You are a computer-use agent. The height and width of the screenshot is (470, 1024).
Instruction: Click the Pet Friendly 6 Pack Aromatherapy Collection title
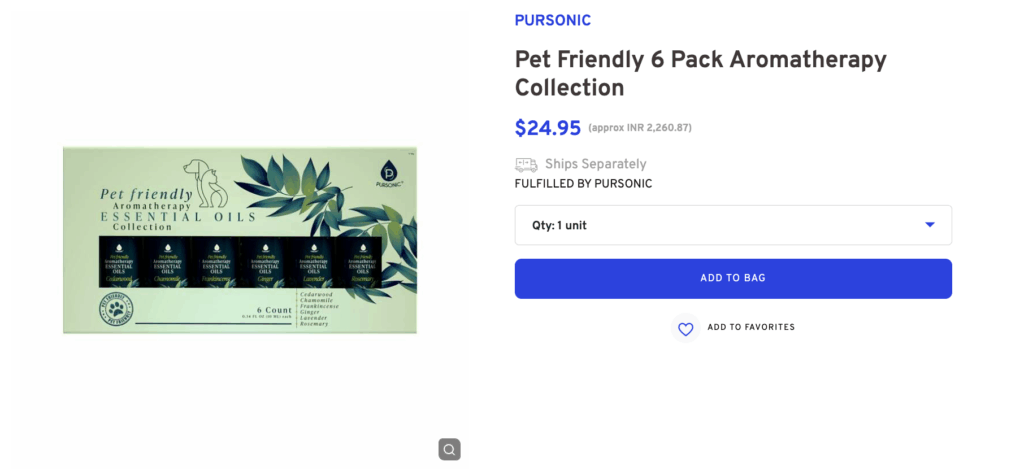click(x=700, y=73)
